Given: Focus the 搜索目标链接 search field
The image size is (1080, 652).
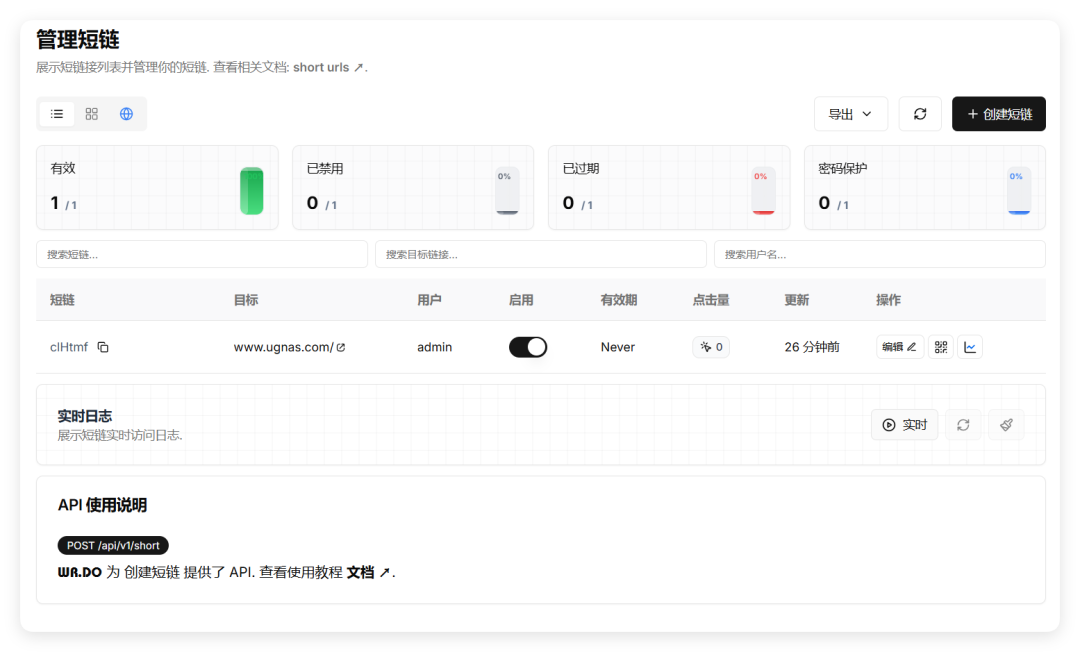Looking at the screenshot, I should pos(541,254).
